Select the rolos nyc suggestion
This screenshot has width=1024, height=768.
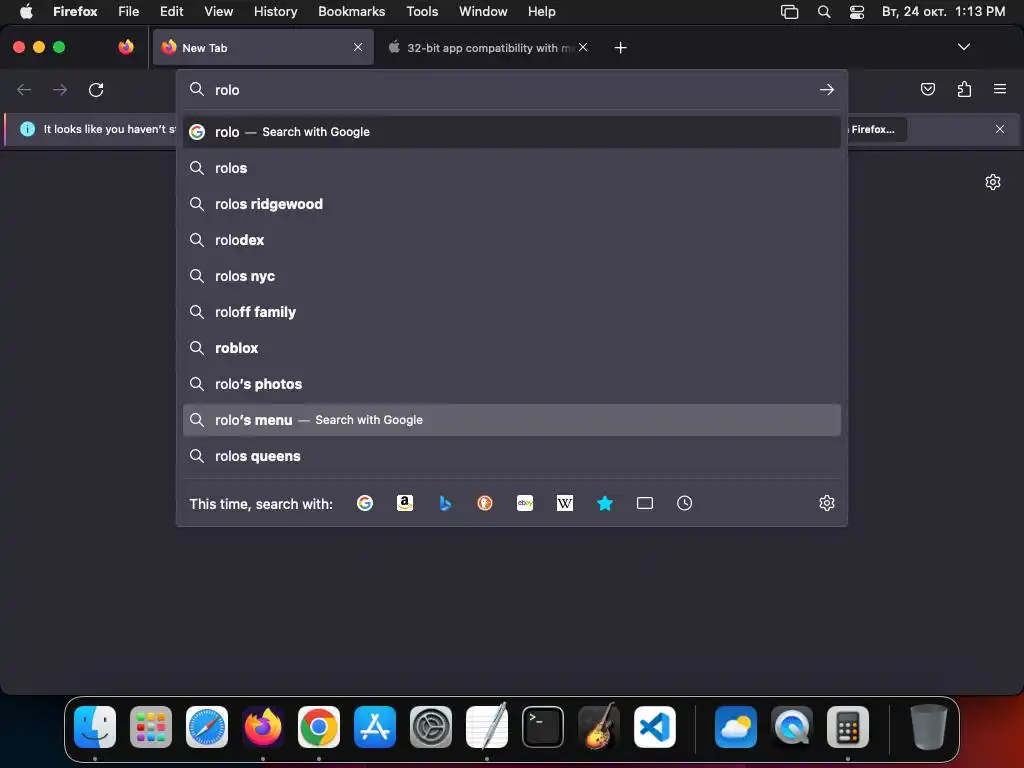[511, 276]
